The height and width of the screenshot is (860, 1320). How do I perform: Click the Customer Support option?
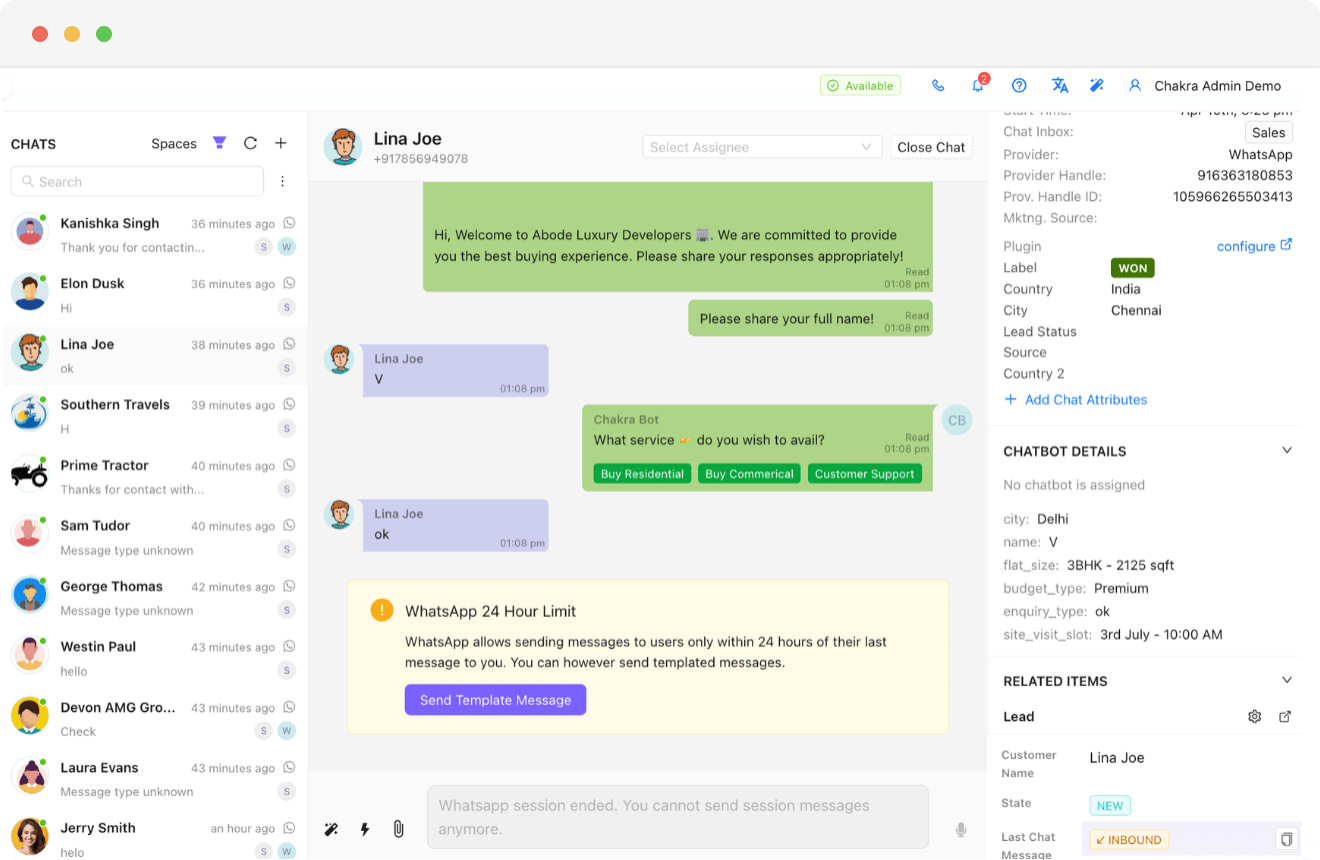(865, 474)
